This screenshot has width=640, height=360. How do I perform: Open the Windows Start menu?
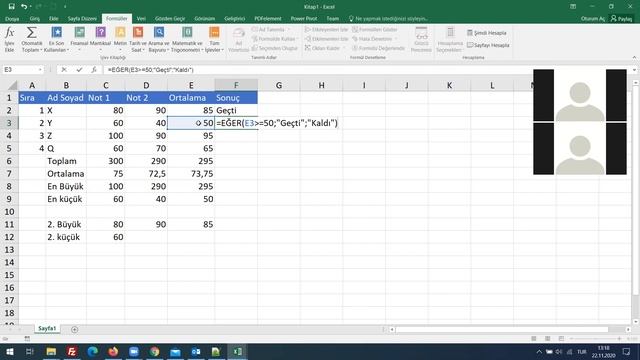point(9,351)
